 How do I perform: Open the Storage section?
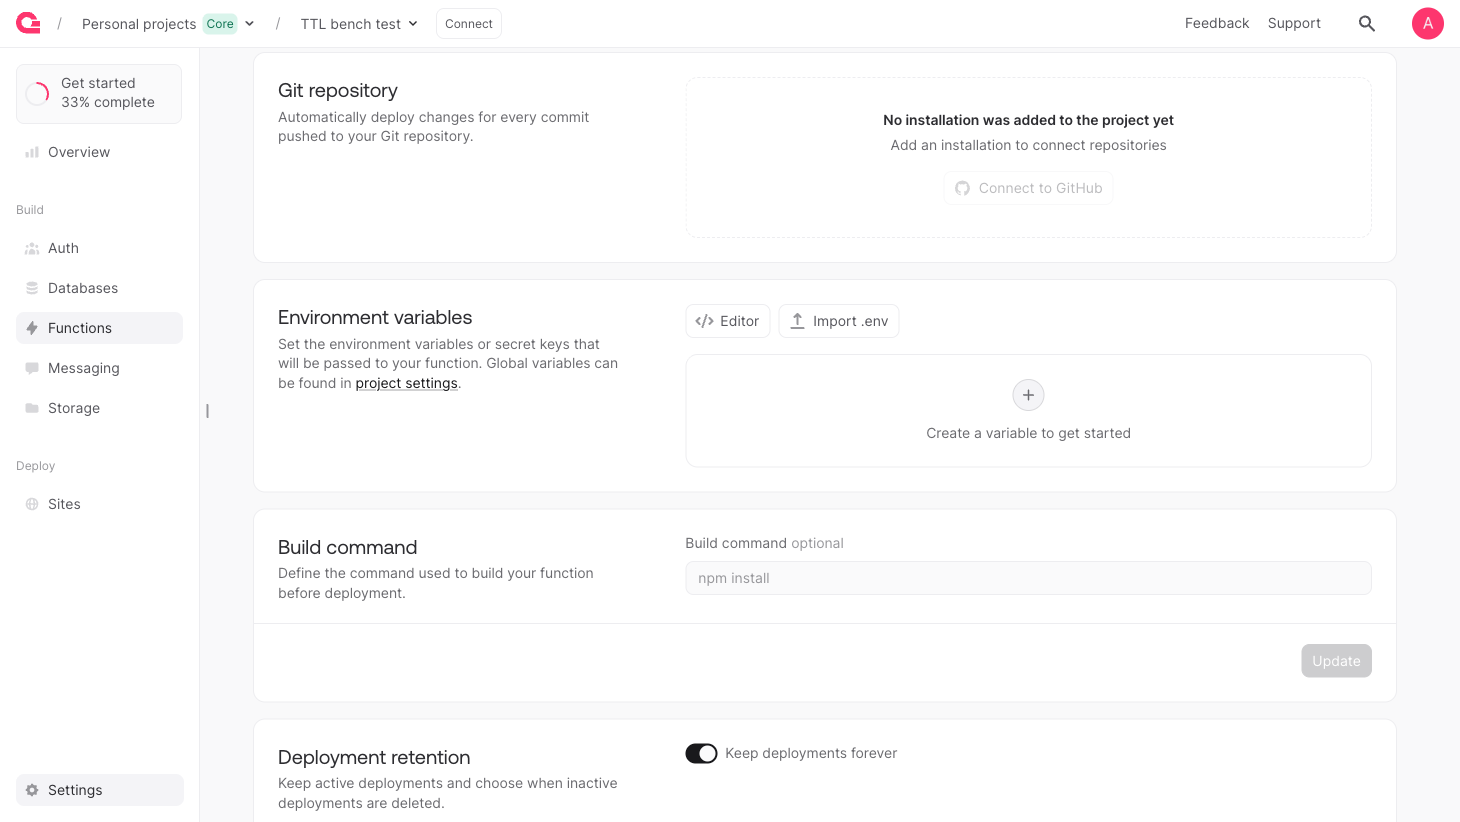coord(73,408)
